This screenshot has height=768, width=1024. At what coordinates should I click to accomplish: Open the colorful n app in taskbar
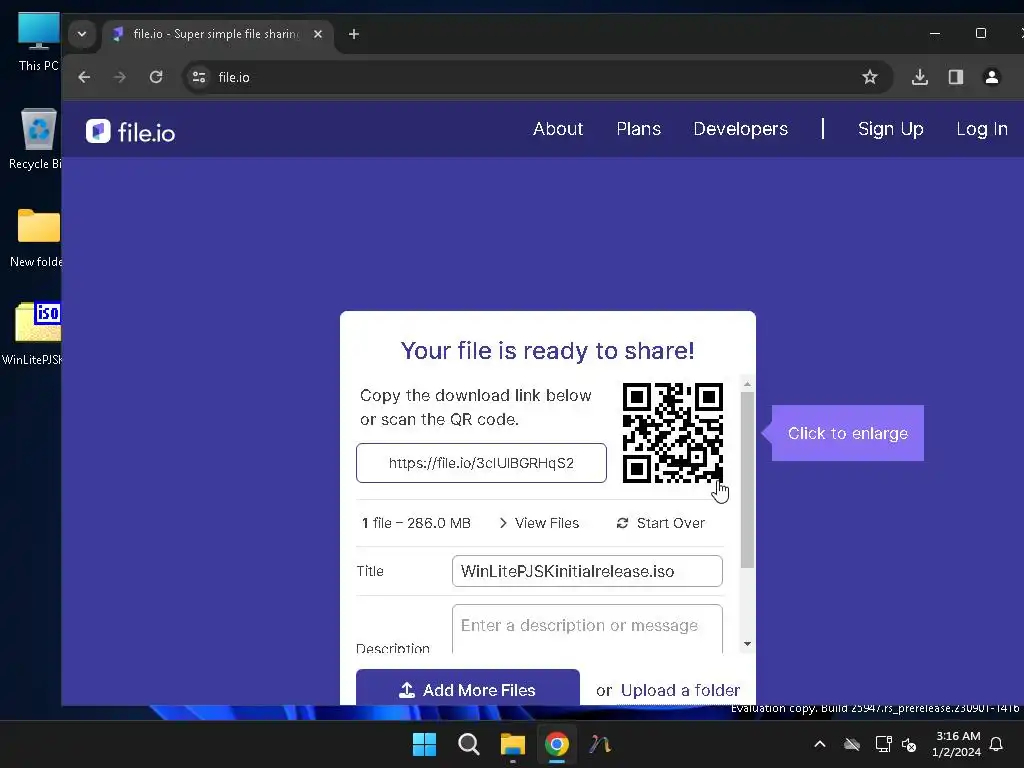click(600, 744)
